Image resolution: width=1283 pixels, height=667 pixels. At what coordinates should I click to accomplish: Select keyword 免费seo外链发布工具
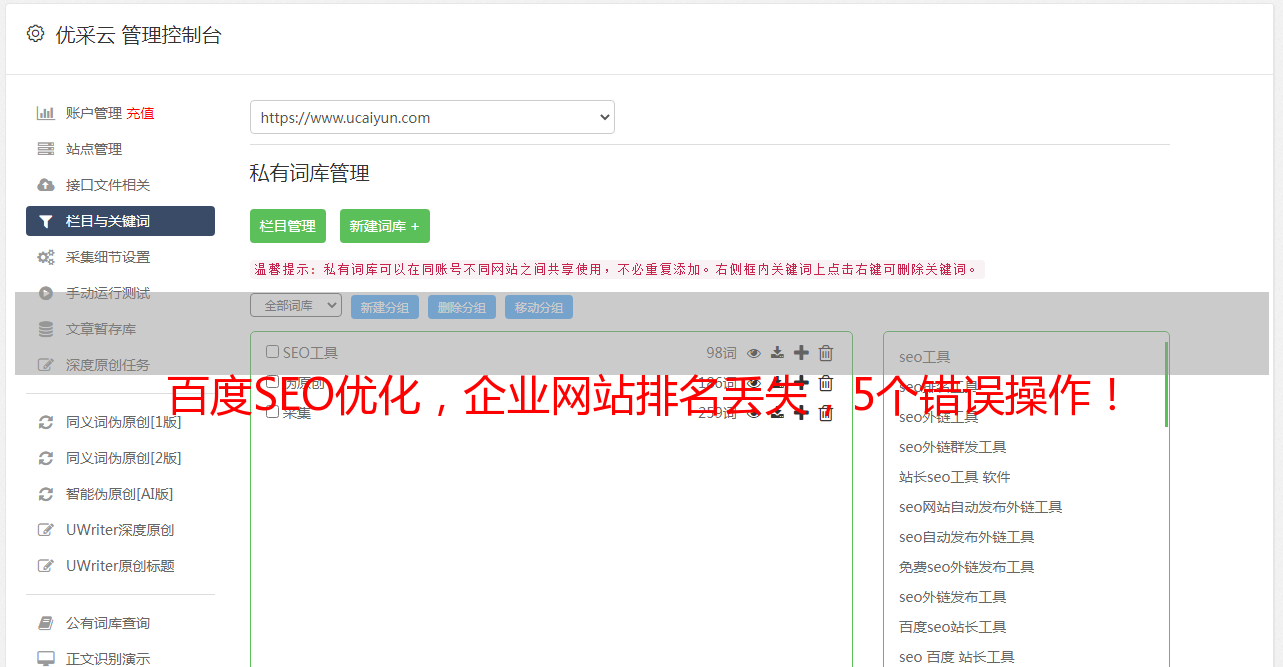[966, 567]
